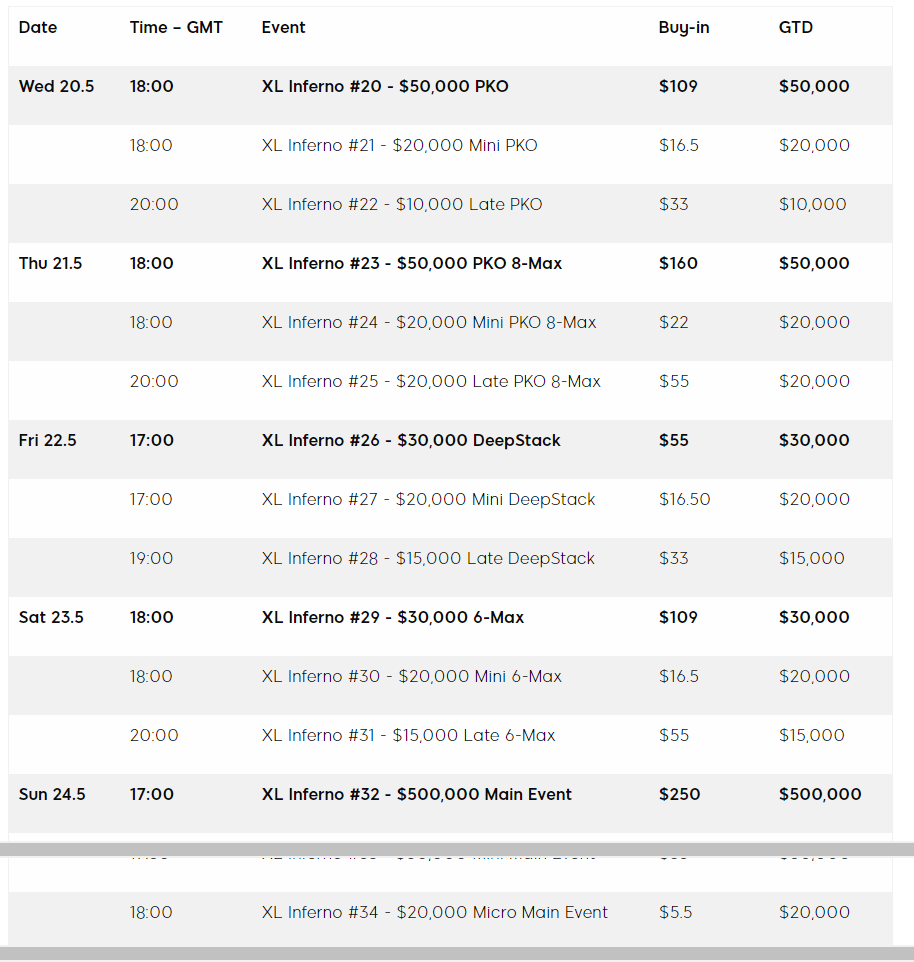Click XL Inferno #29 $30,000 6-Max event
This screenshot has width=914, height=962.
point(392,618)
